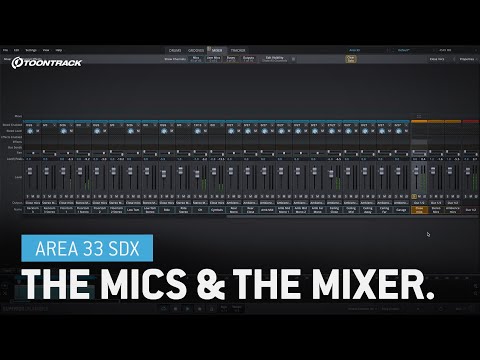Toggle the Buses channel filter
Viewport: 480px width, 360px height.
click(x=231, y=59)
